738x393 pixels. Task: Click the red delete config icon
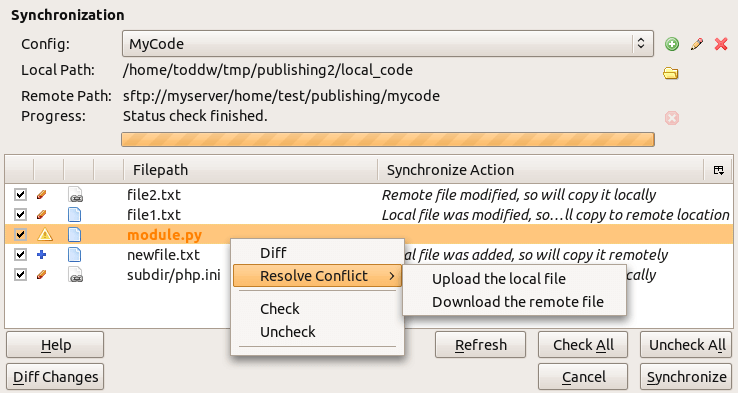[721, 44]
